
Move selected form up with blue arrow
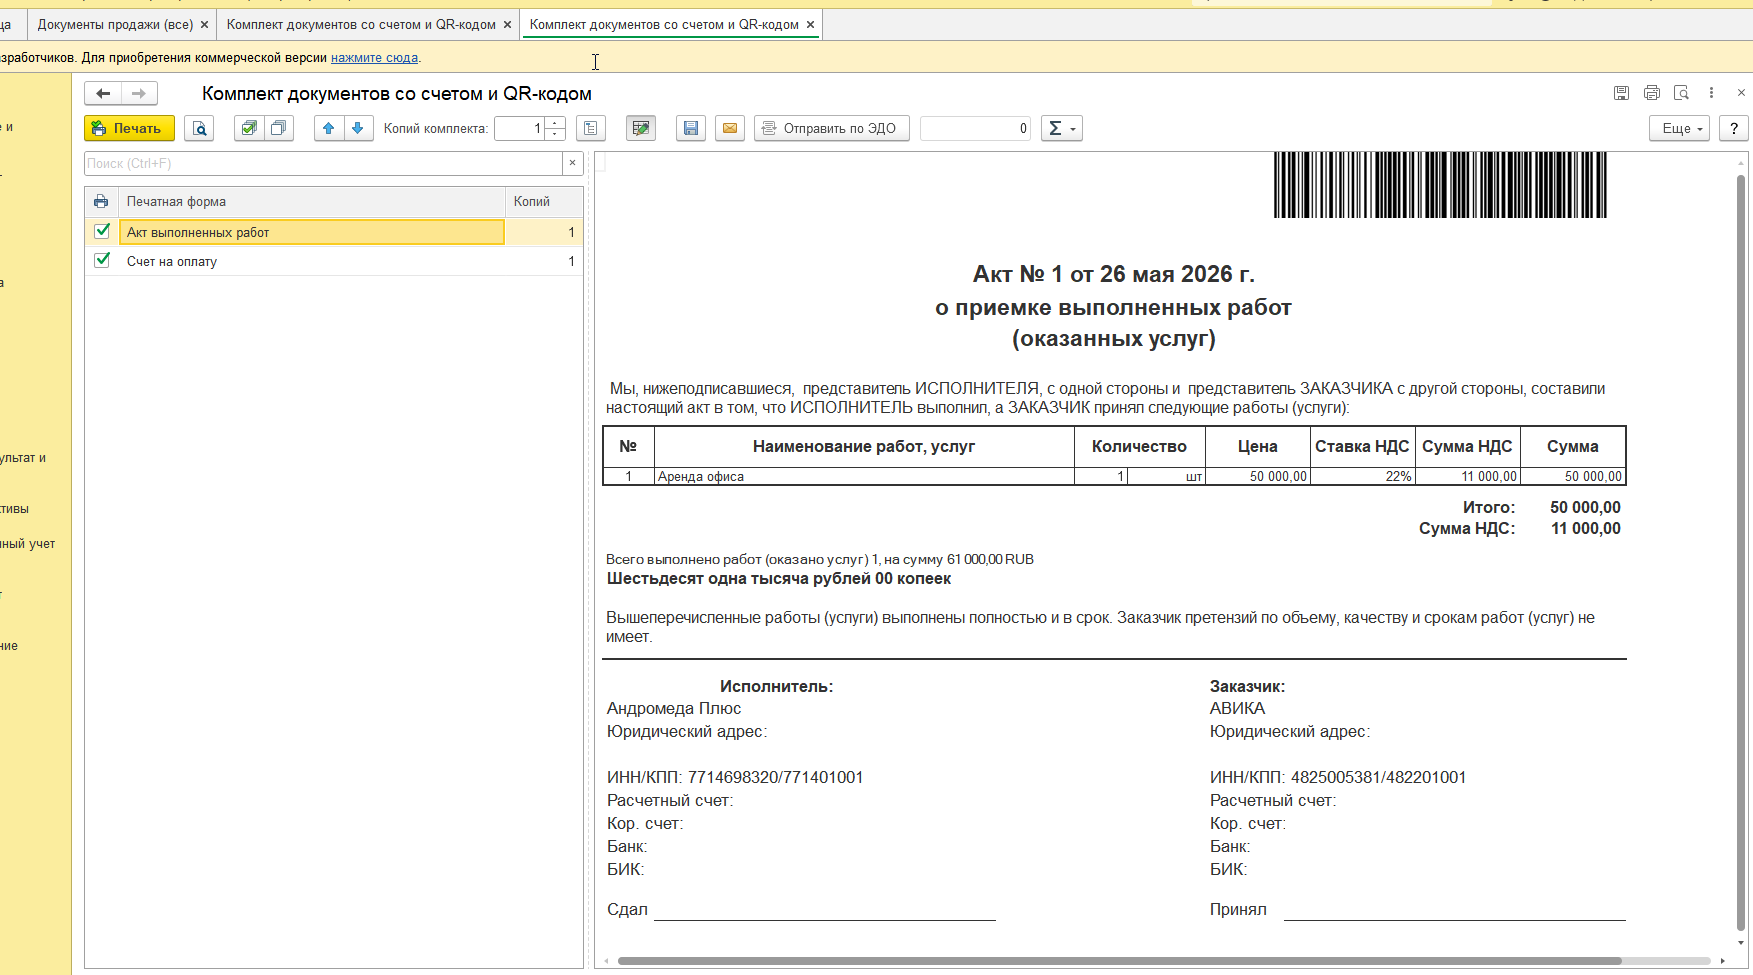point(329,128)
